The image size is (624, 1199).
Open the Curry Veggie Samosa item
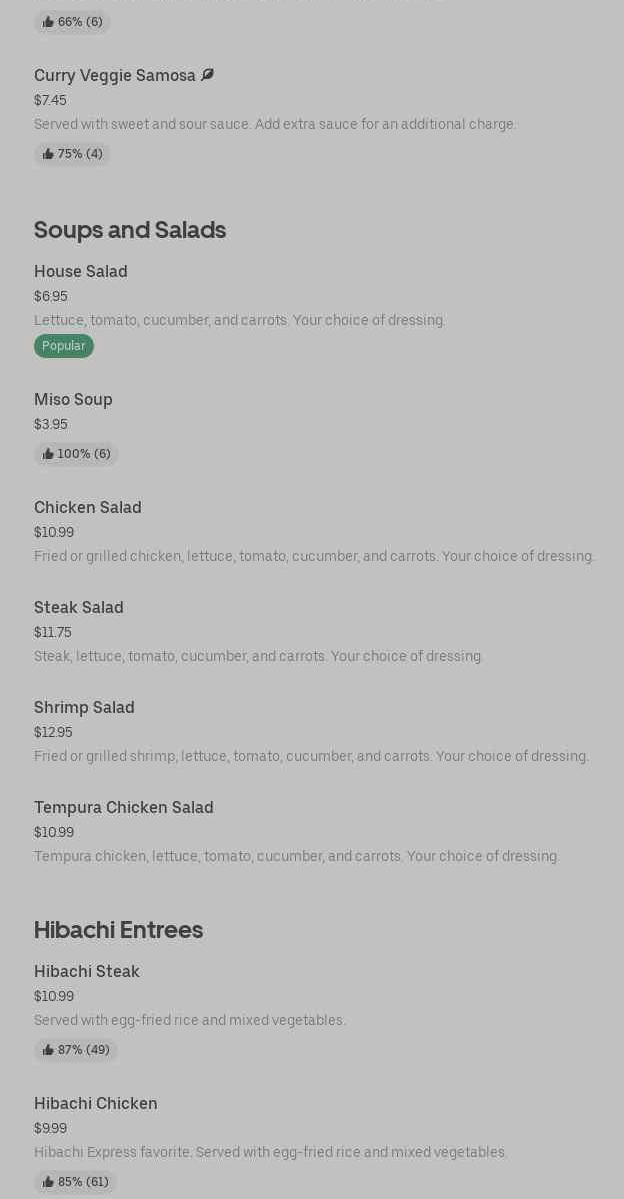pyautogui.click(x=115, y=76)
